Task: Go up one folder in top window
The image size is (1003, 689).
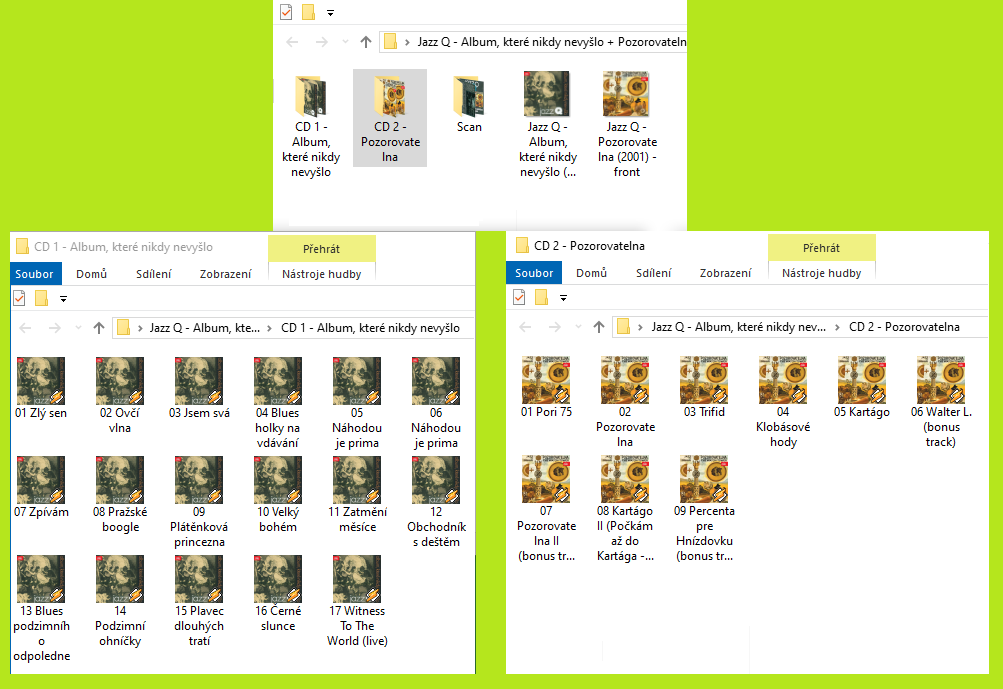Action: [x=366, y=42]
